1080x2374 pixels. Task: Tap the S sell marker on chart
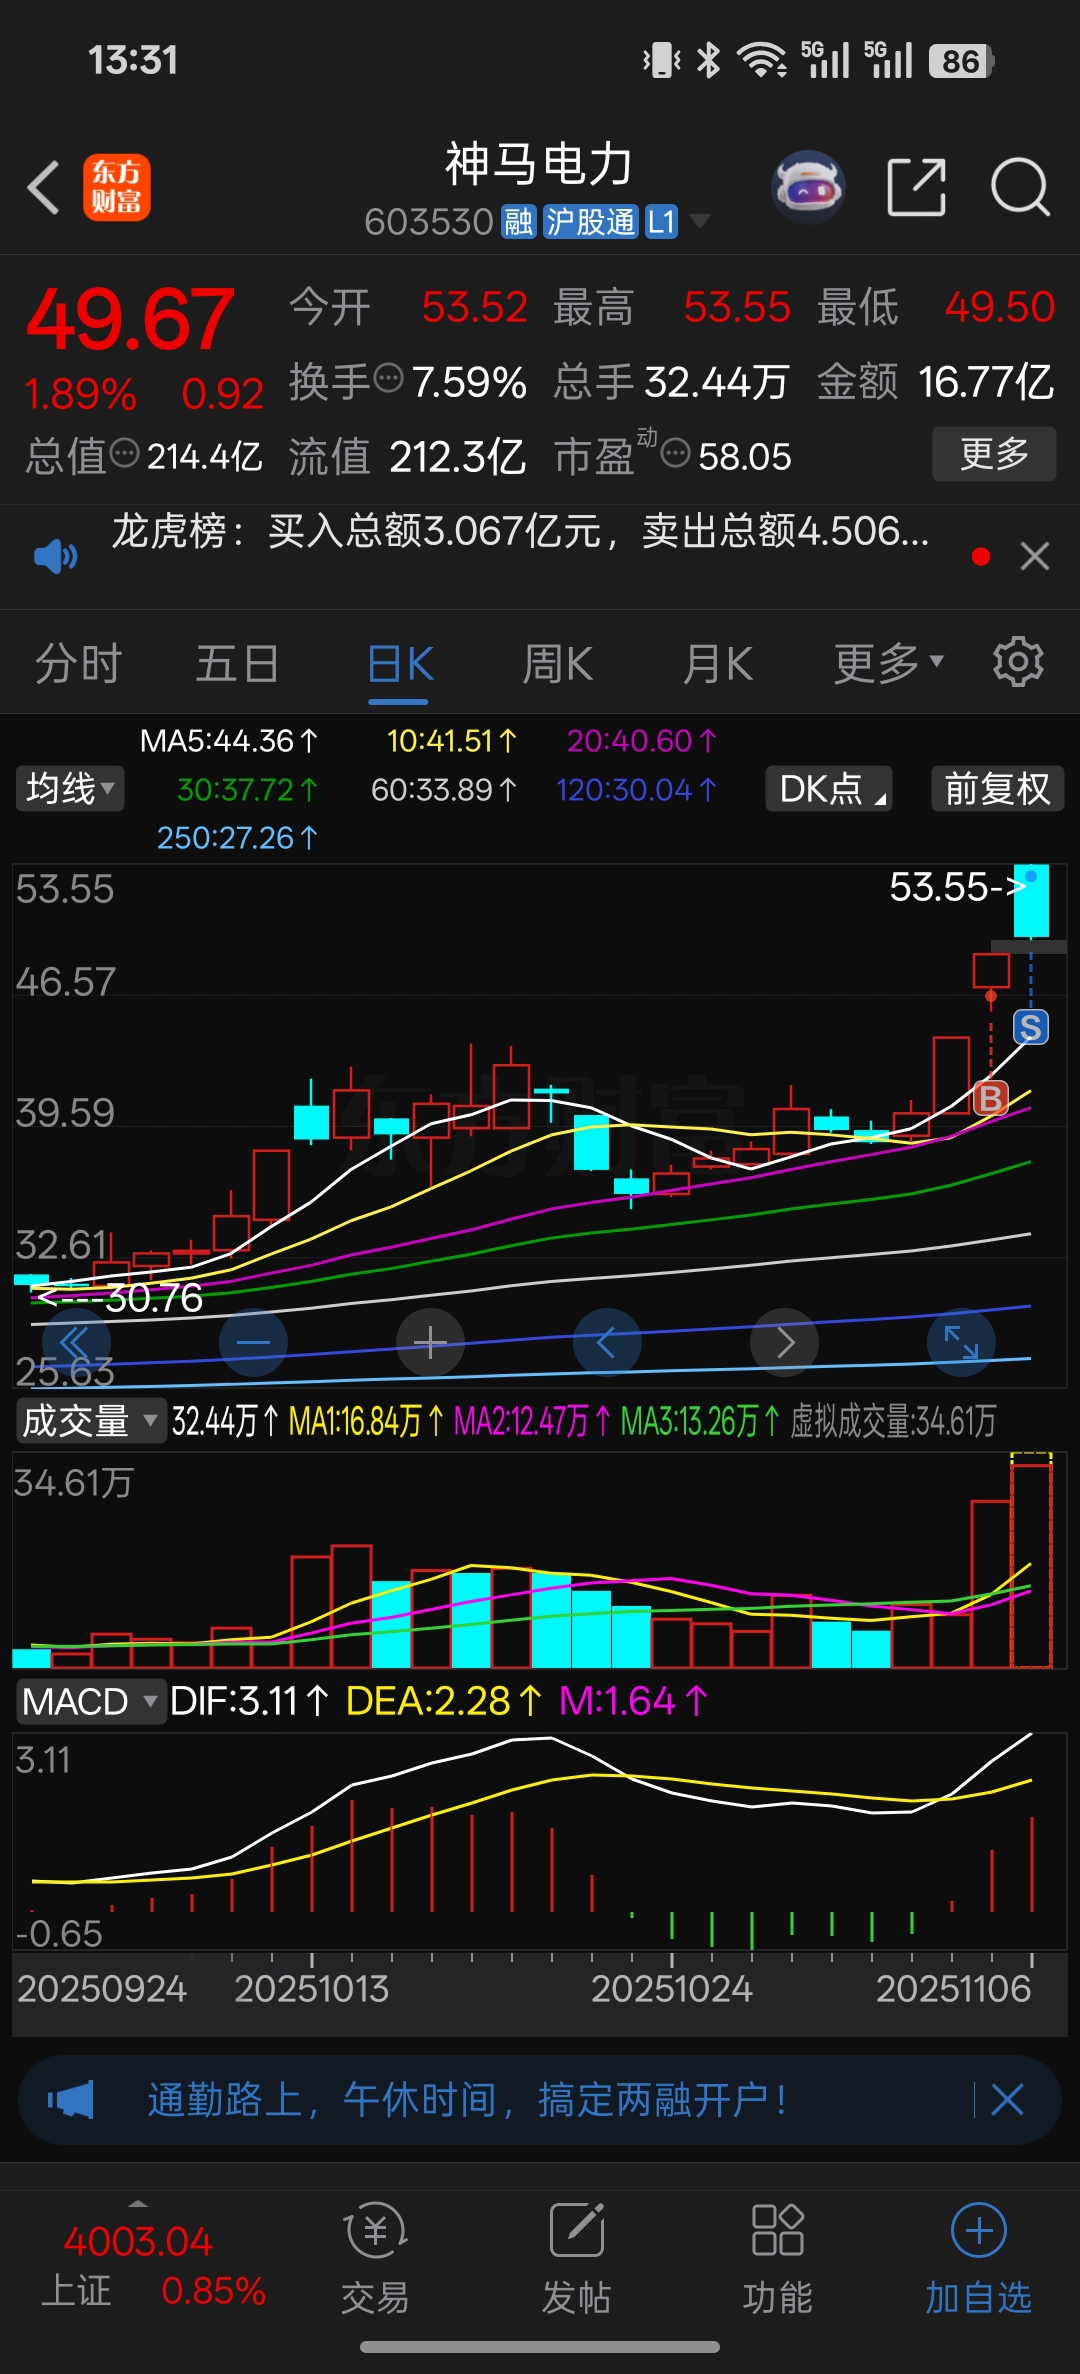pos(1031,1027)
